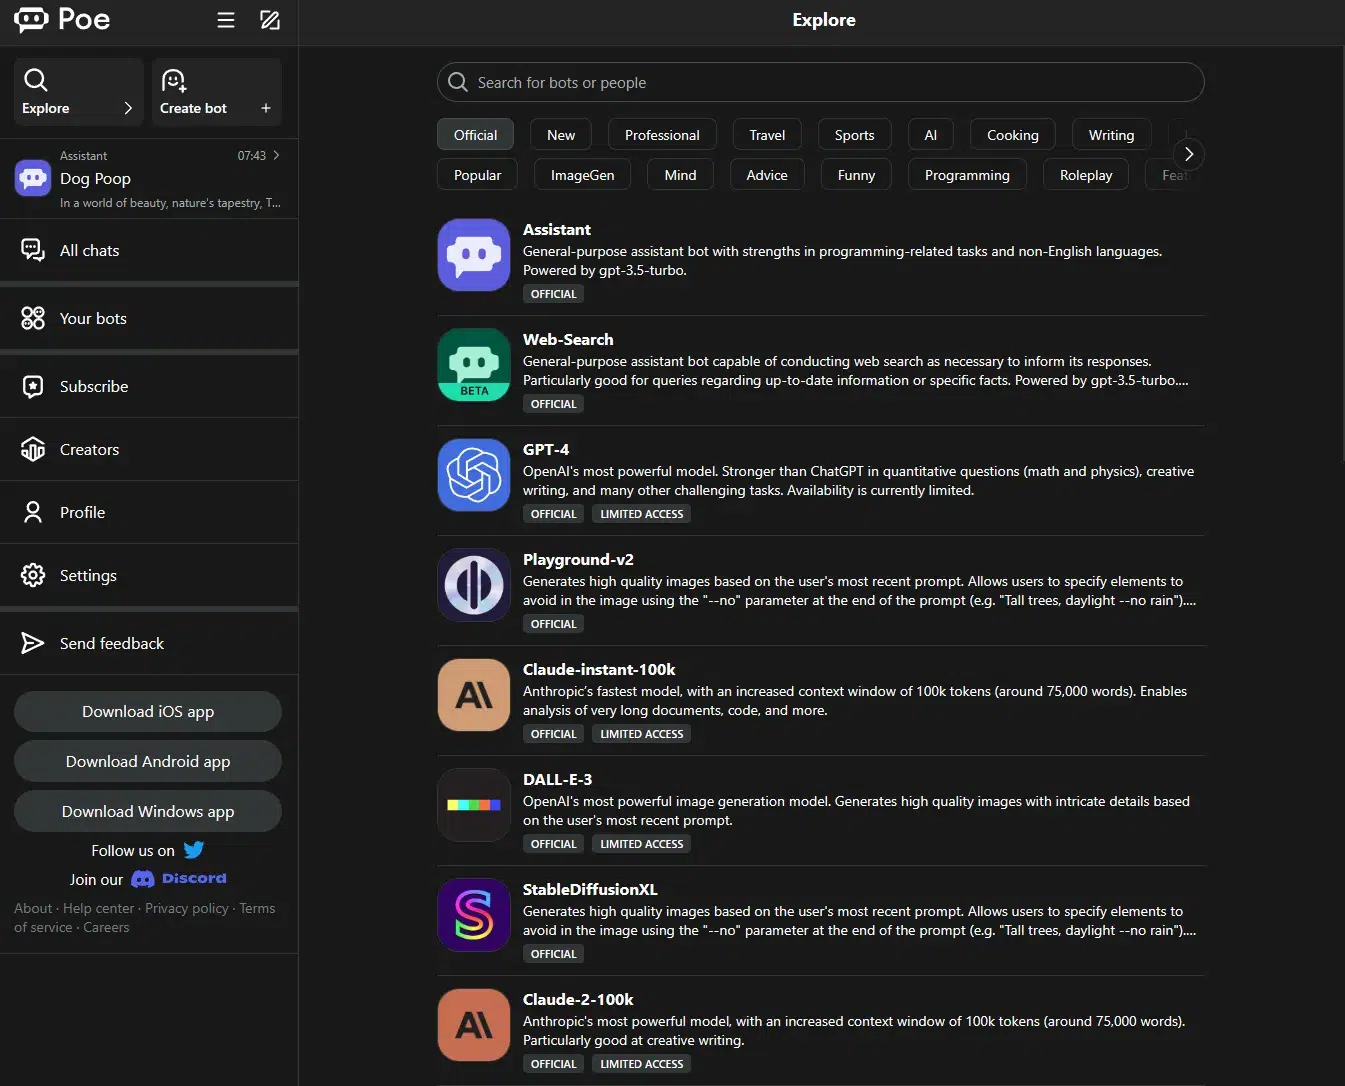Image resolution: width=1345 pixels, height=1086 pixels.
Task: Open the Playground-v2 bot icon
Action: coord(474,585)
